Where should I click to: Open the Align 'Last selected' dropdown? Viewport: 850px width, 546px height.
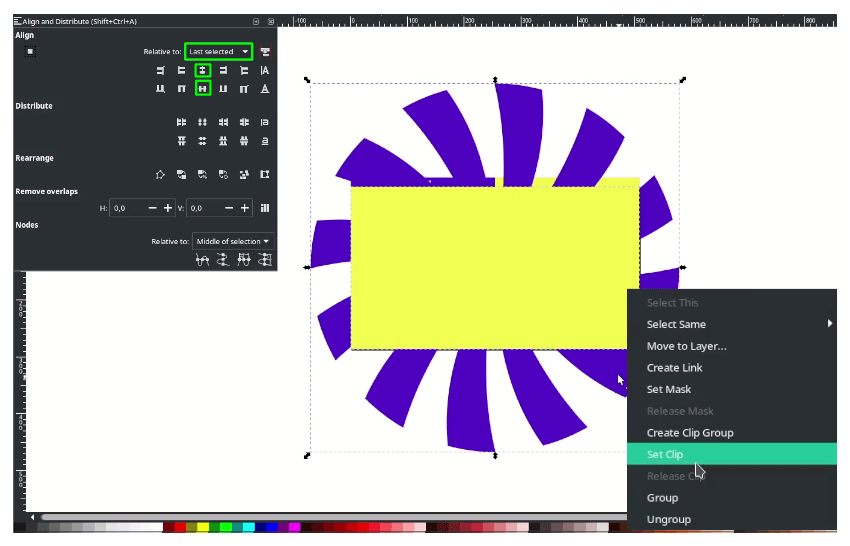pos(218,52)
